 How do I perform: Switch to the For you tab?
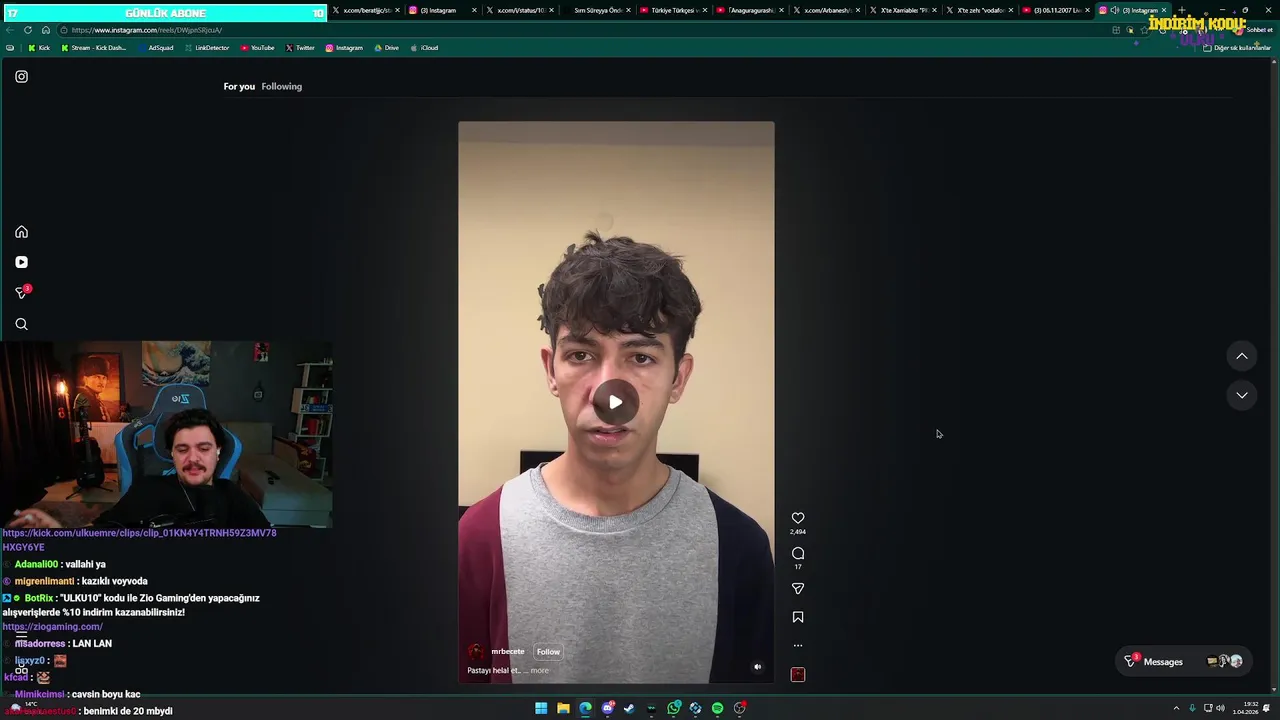click(239, 86)
